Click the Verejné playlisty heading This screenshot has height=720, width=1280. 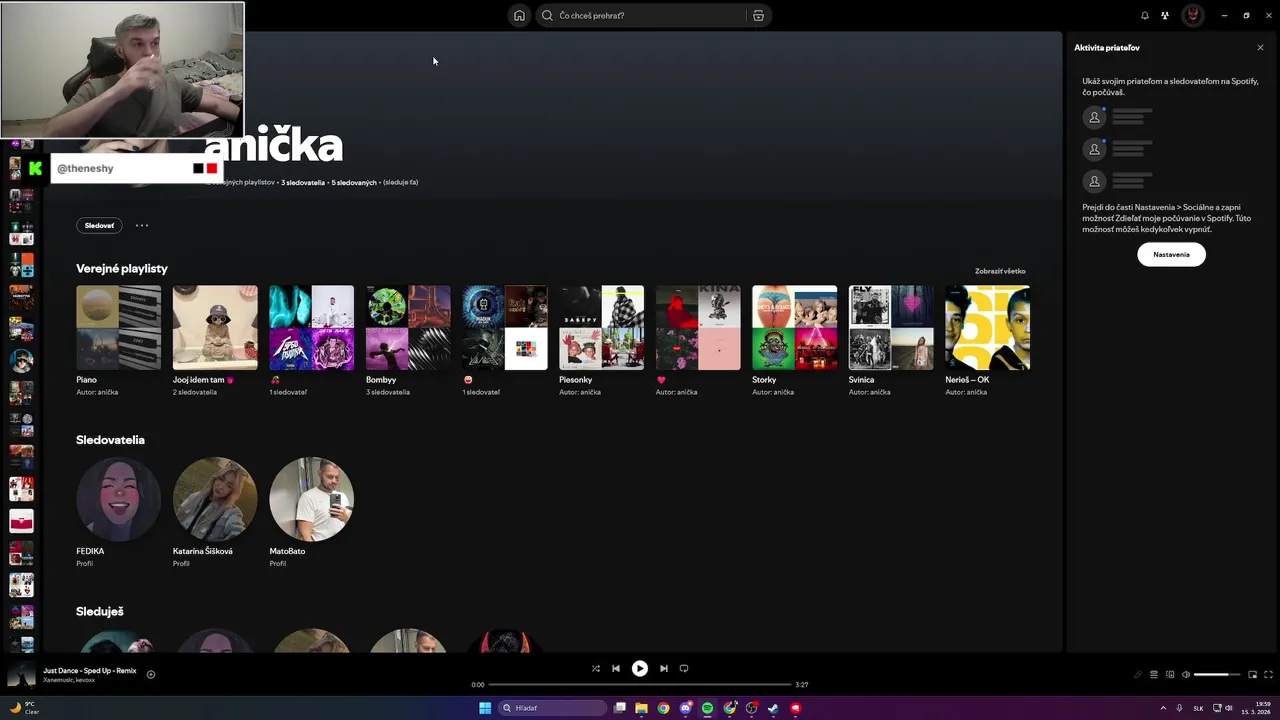(122, 269)
